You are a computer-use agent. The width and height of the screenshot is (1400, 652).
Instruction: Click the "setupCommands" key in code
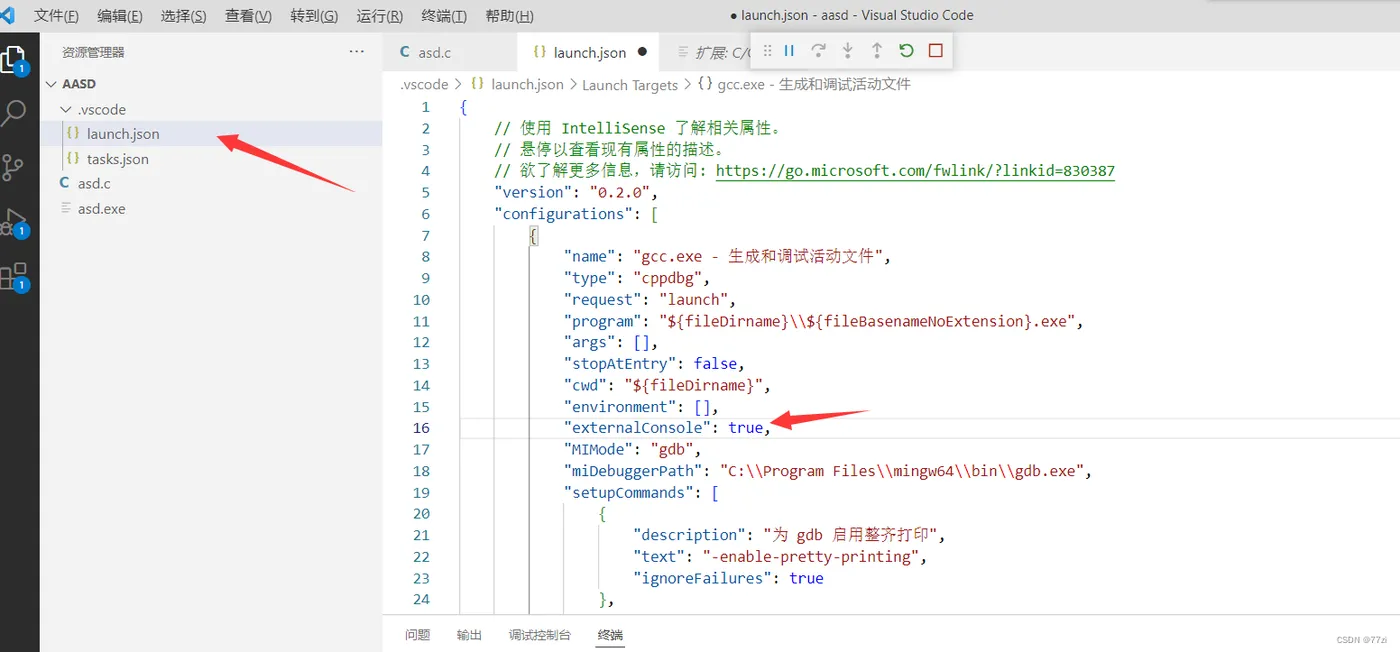click(628, 493)
